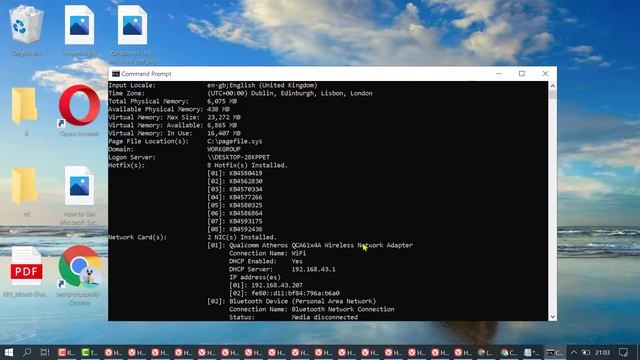Click the Logon Server \\DESKTOP line
The width and height of the screenshot is (640, 360).
click(x=189, y=157)
